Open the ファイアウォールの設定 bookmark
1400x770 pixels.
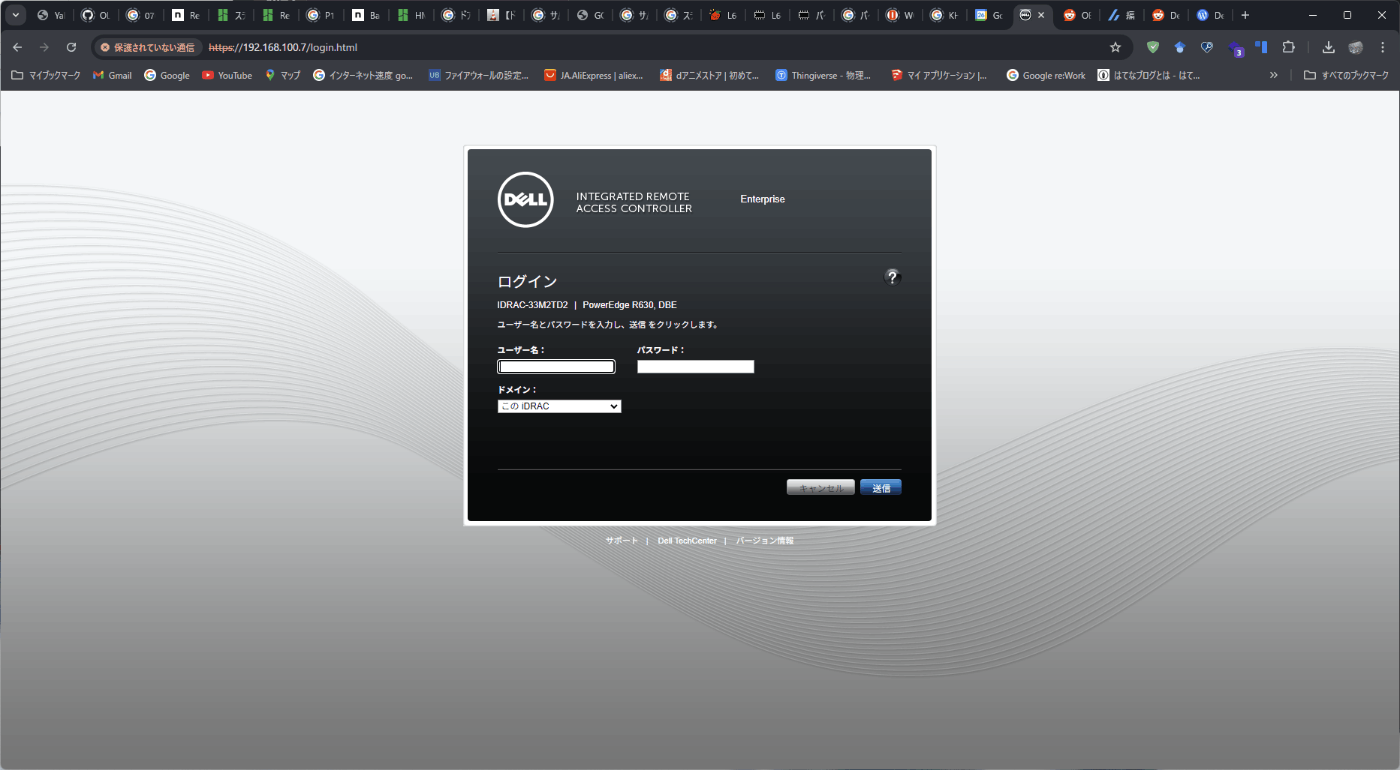pos(478,75)
